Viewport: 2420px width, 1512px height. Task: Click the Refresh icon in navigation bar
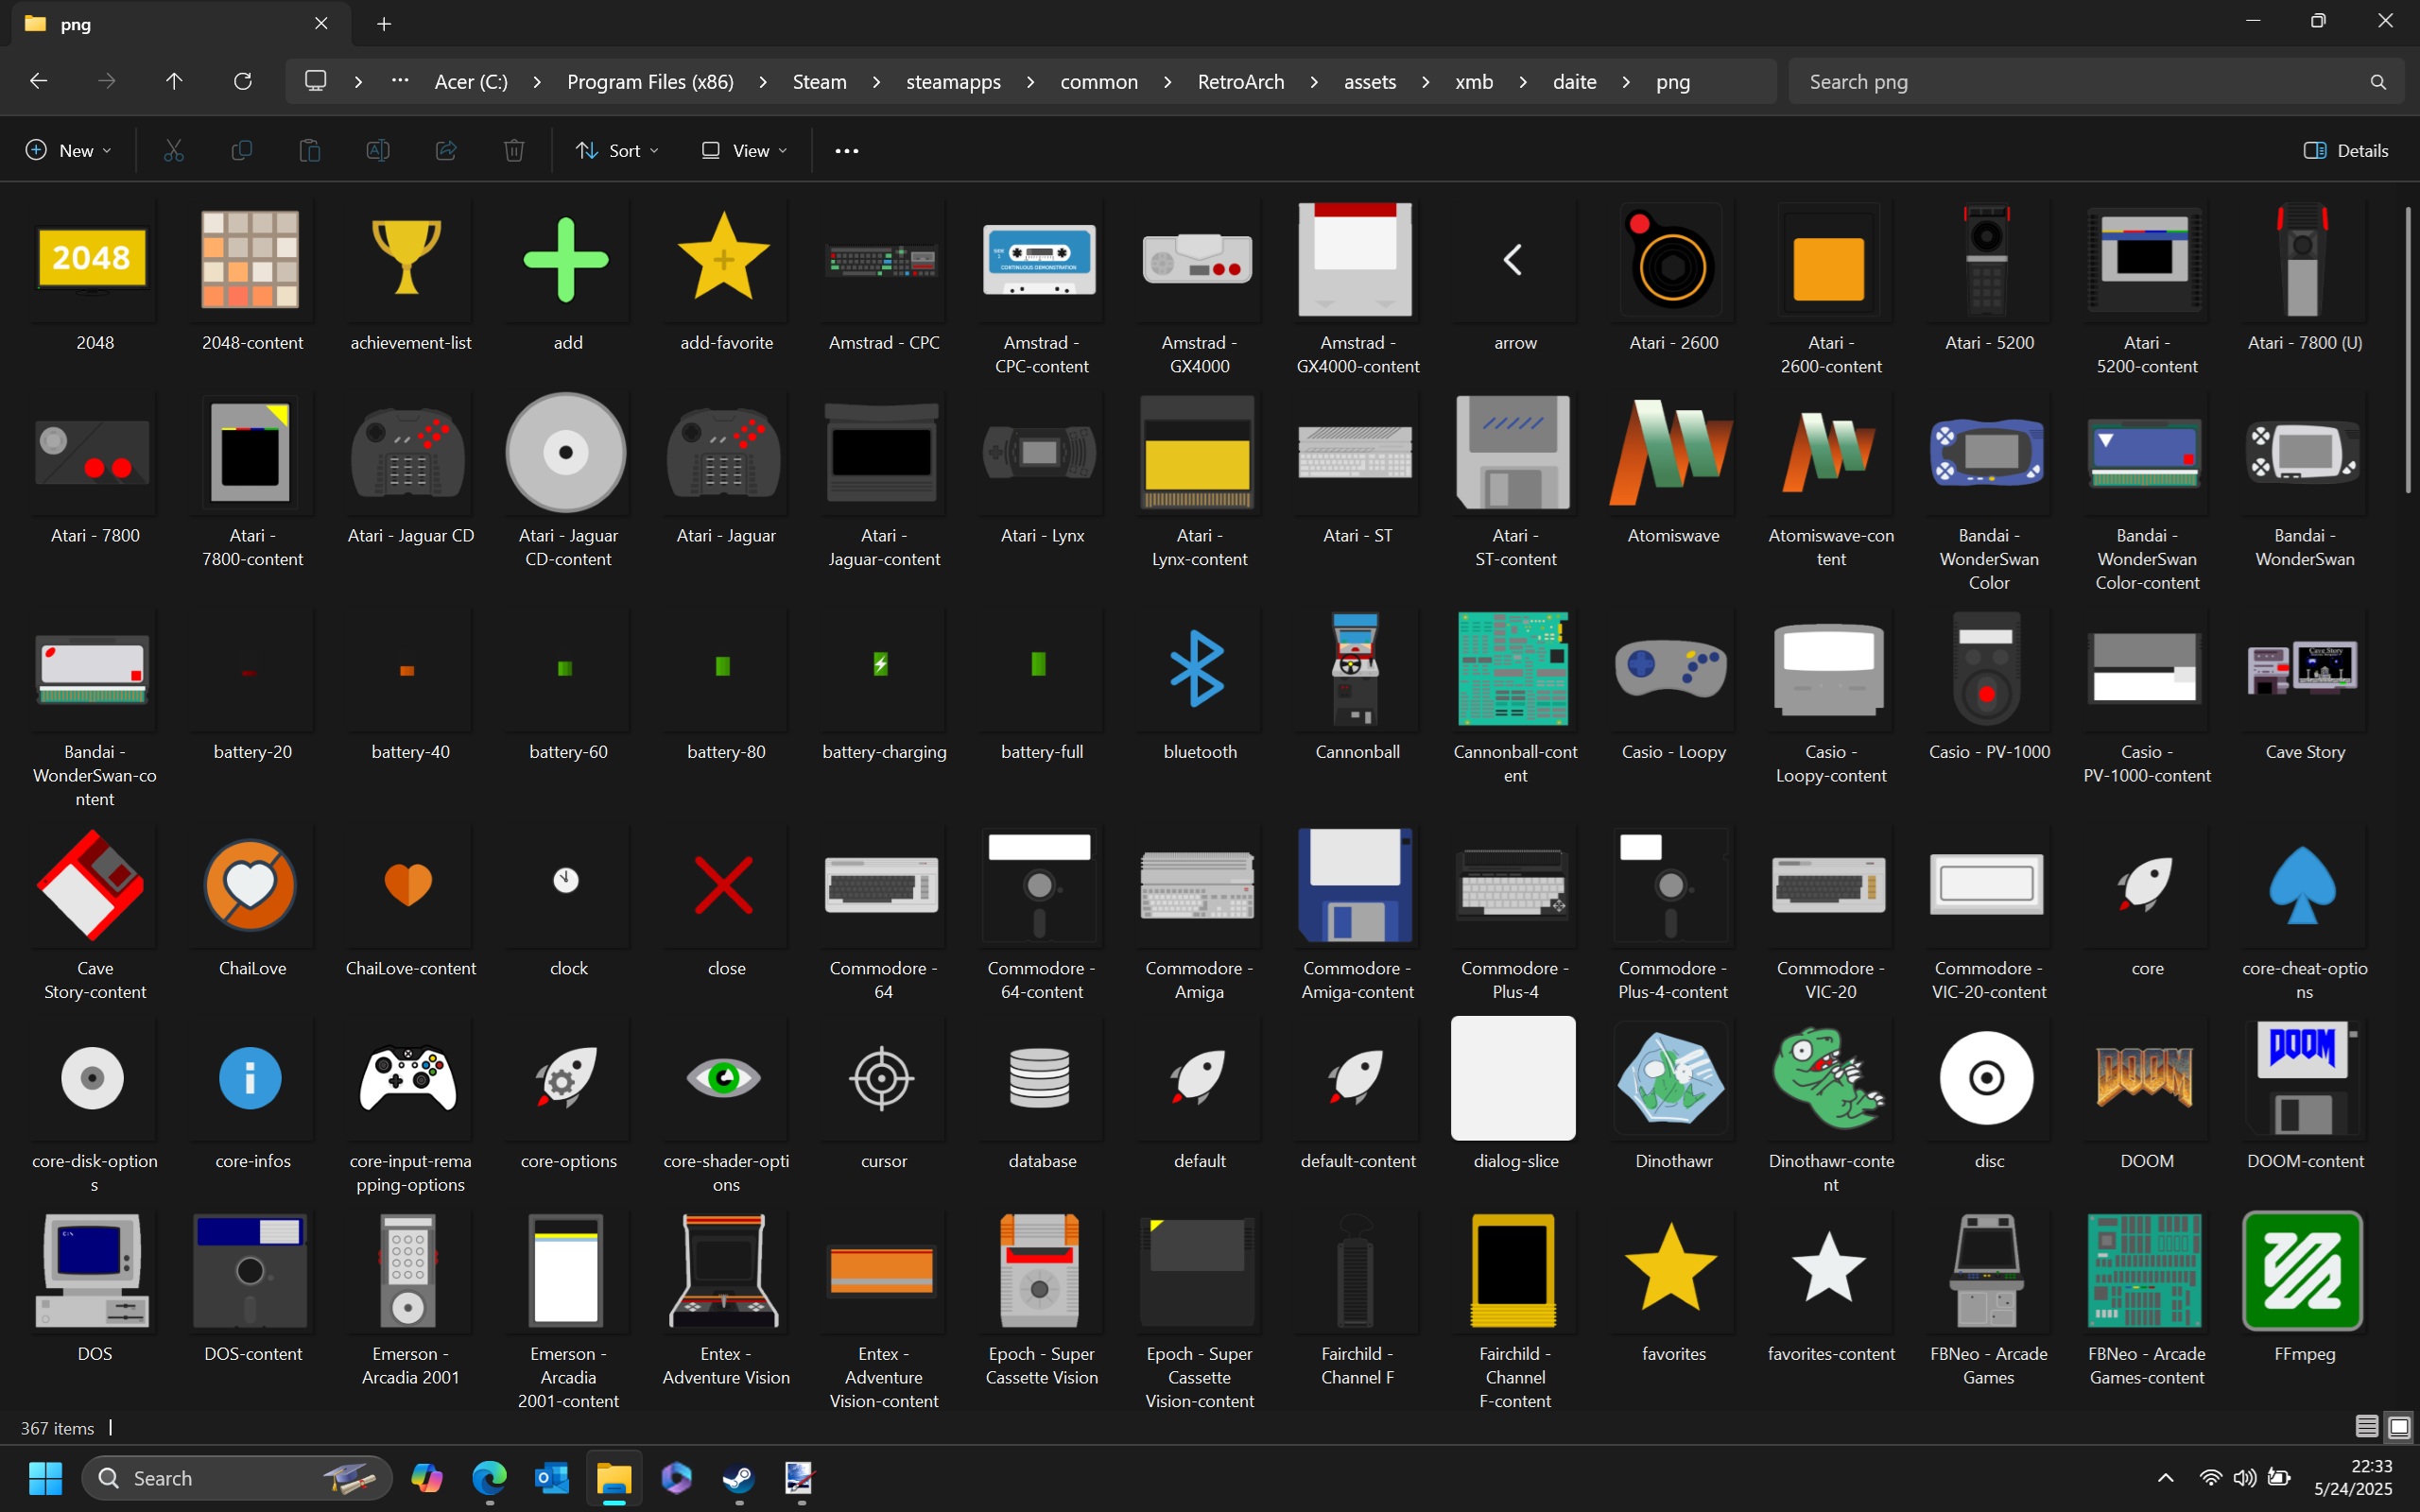pos(242,81)
